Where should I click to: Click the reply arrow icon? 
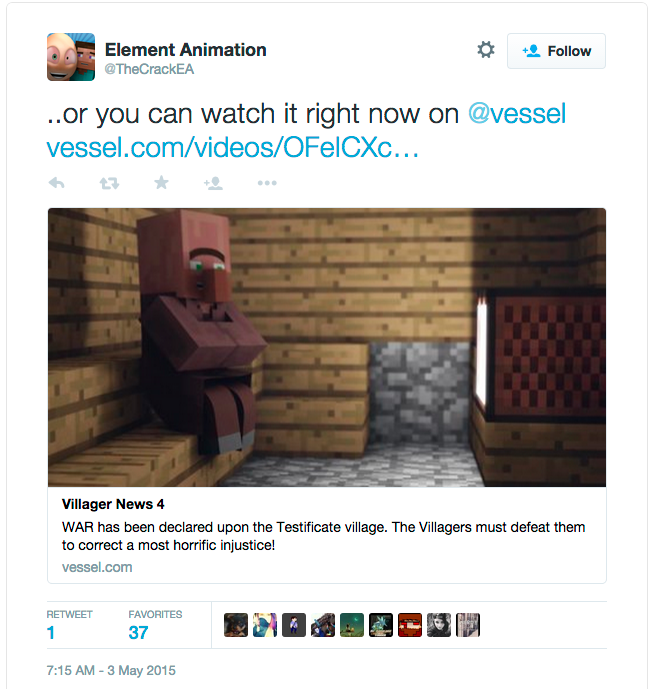56,183
